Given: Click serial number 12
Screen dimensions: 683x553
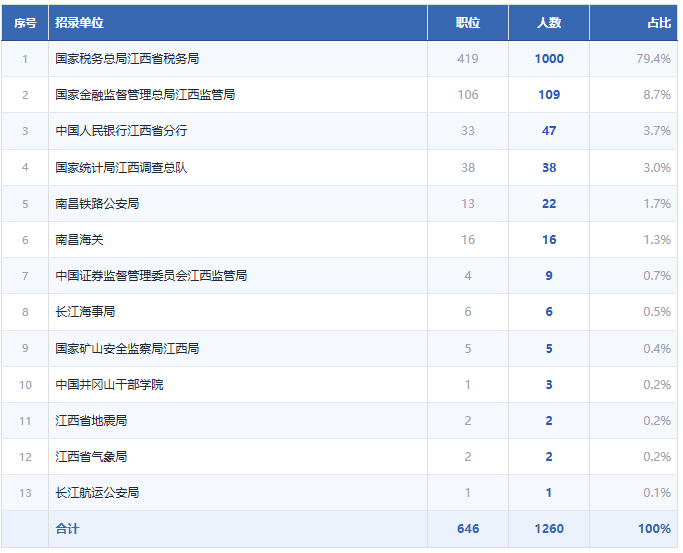Looking at the screenshot, I should click(x=25, y=457).
